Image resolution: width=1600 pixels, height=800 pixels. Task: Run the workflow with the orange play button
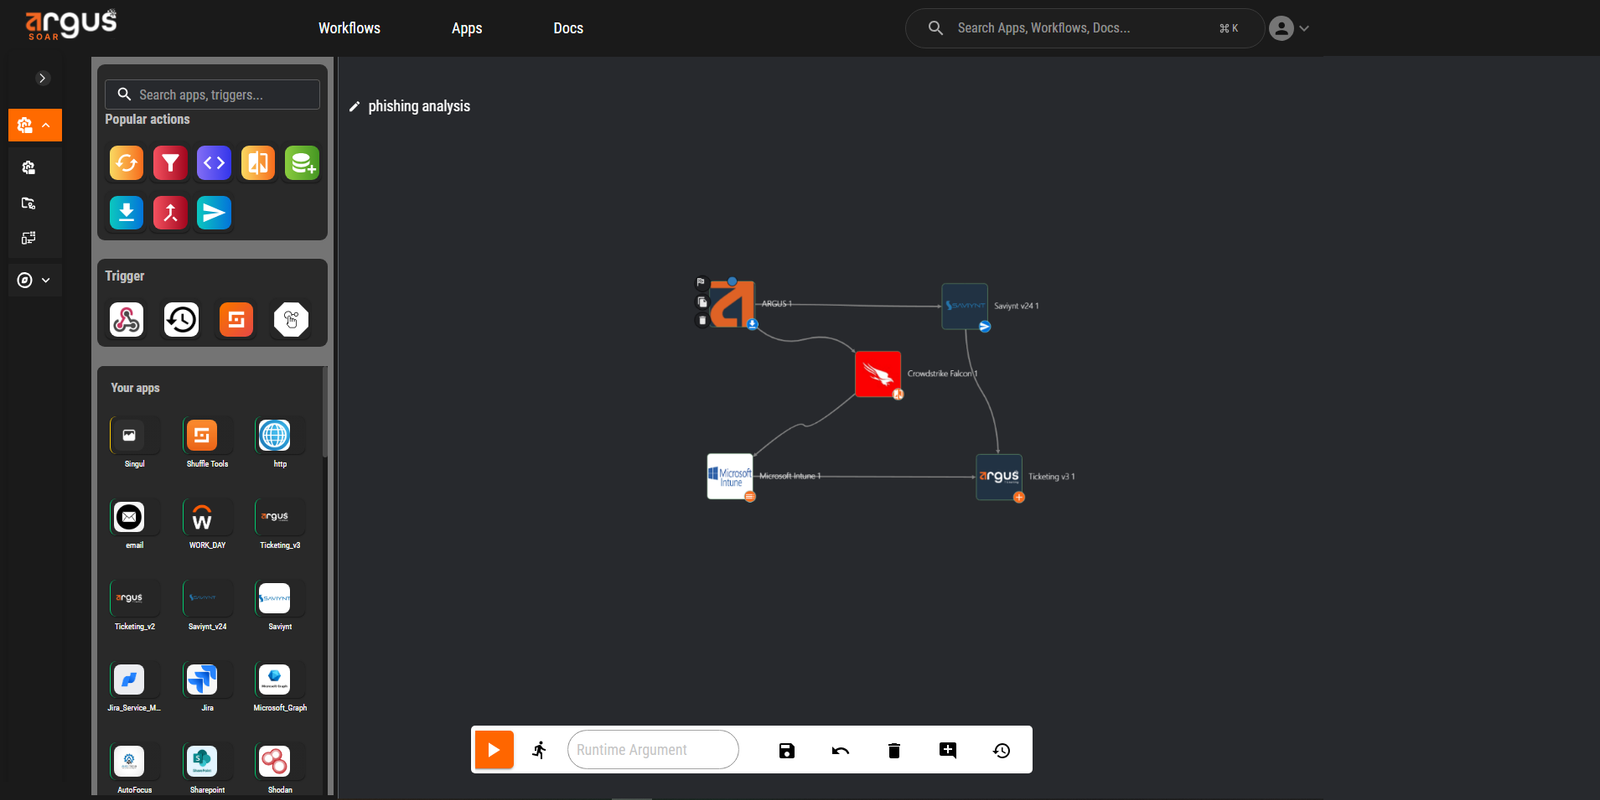pyautogui.click(x=493, y=750)
